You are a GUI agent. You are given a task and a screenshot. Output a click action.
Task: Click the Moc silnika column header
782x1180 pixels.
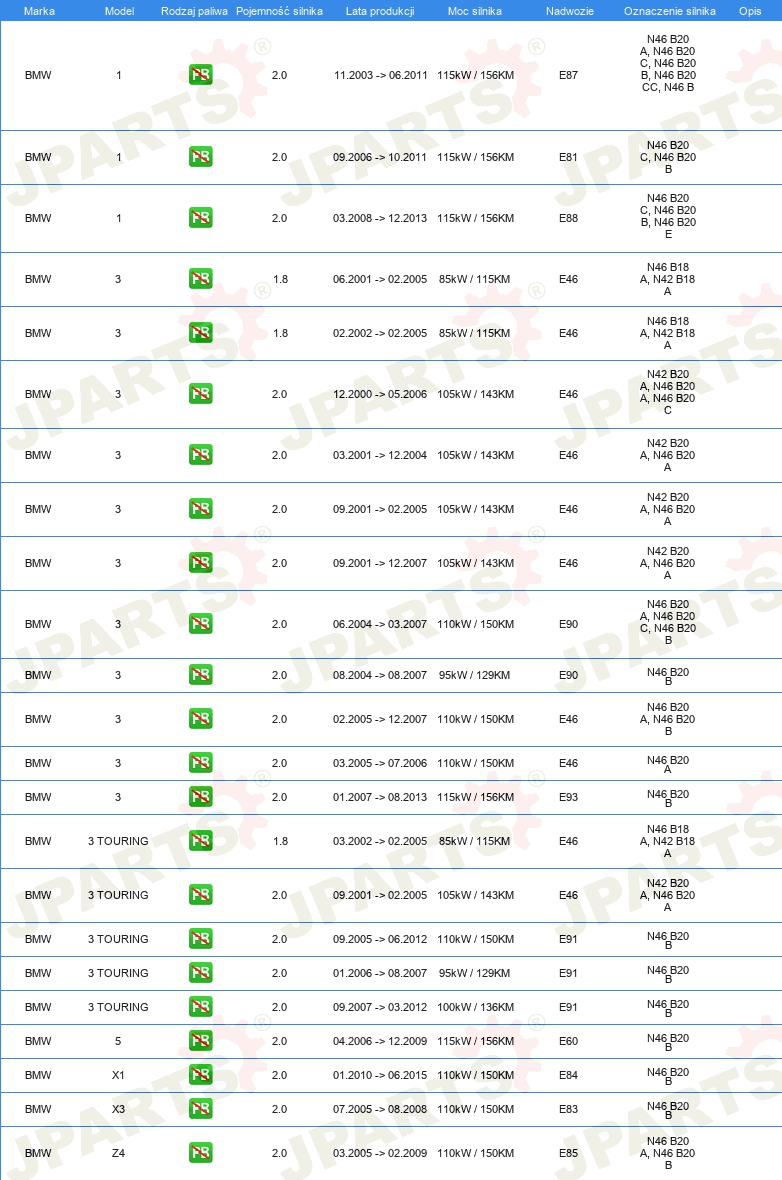pos(475,11)
